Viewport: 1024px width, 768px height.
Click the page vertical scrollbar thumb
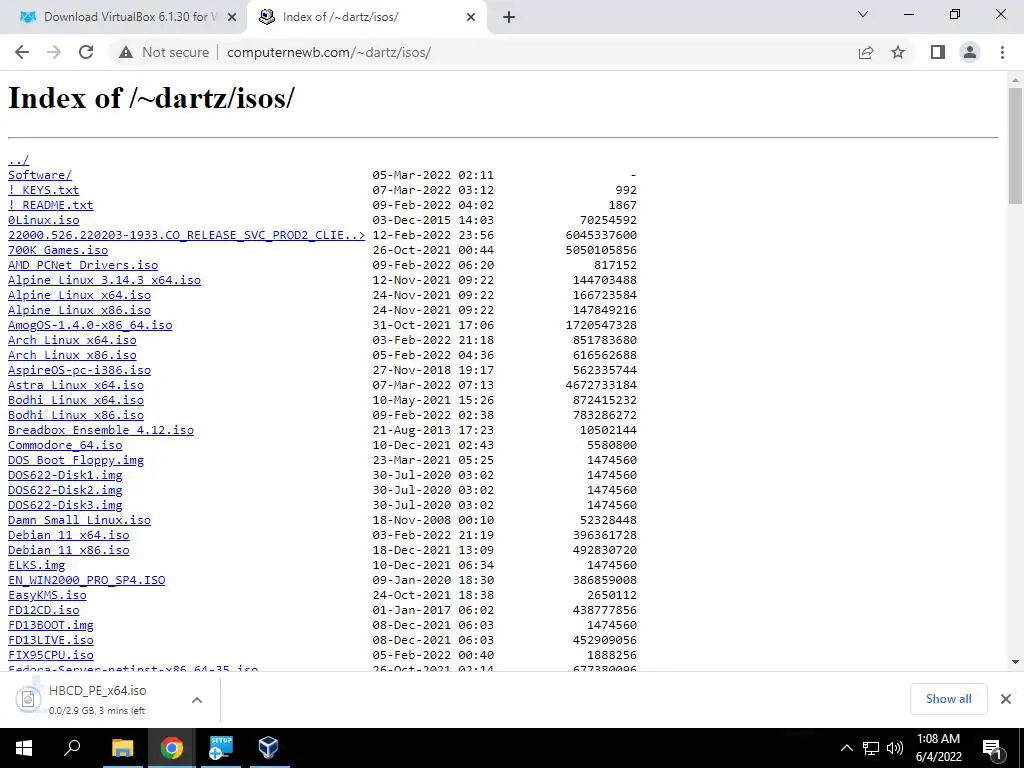point(1015,145)
